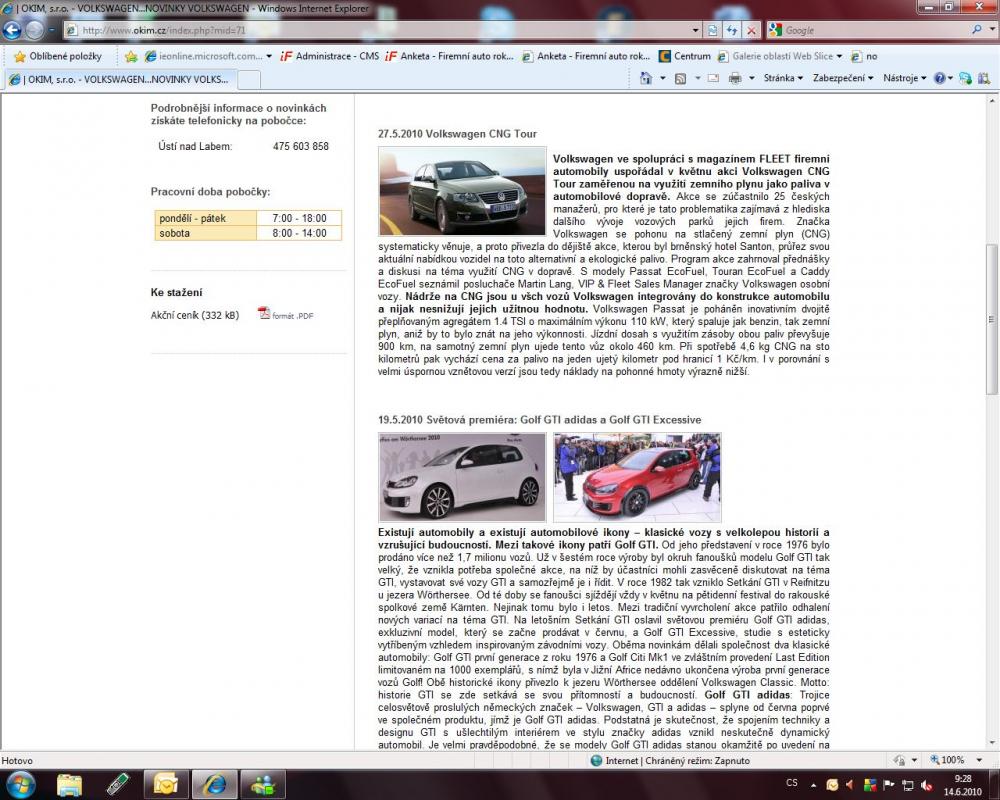Expand the address bar history dropdown
Screen dimensions: 1000x800
695,30
